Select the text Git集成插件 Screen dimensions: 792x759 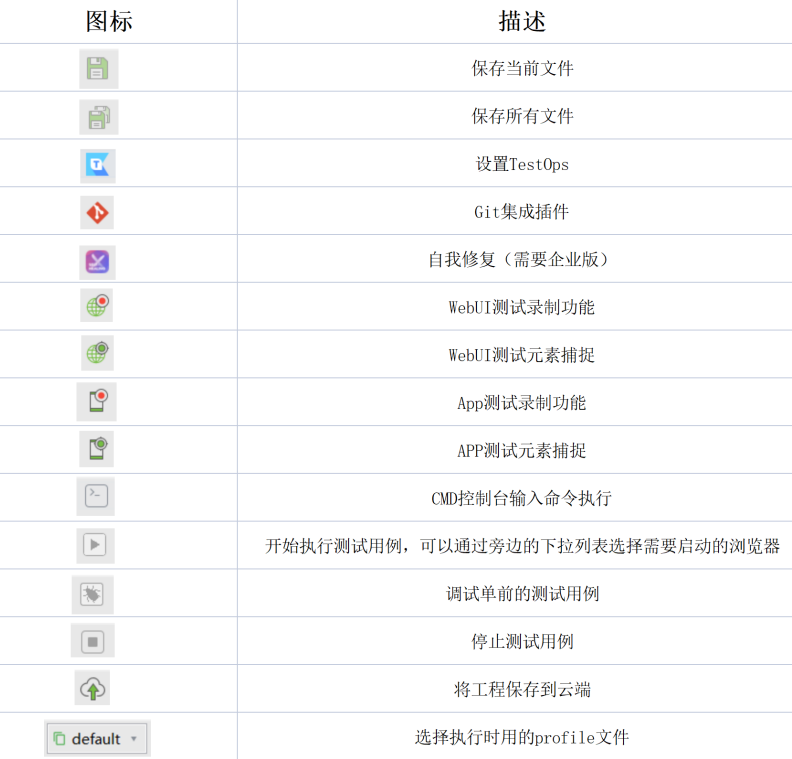click(521, 212)
